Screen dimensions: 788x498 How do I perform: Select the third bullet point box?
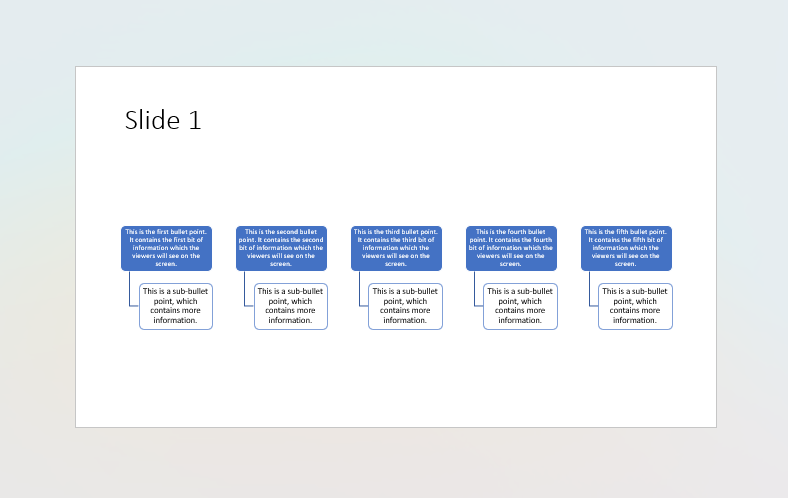click(397, 248)
